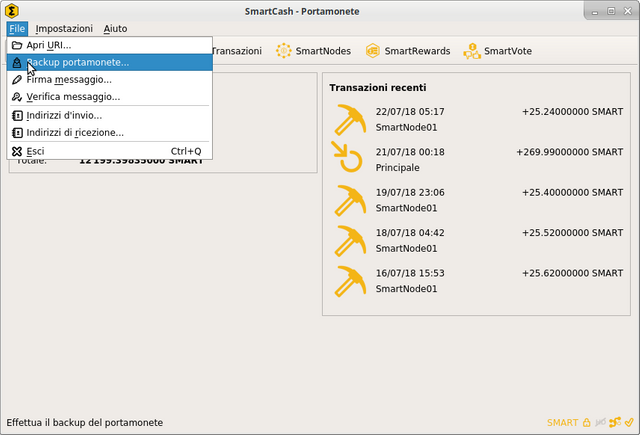Click the pen icon beside Firma messaggio
The height and width of the screenshot is (435, 640).
17,80
